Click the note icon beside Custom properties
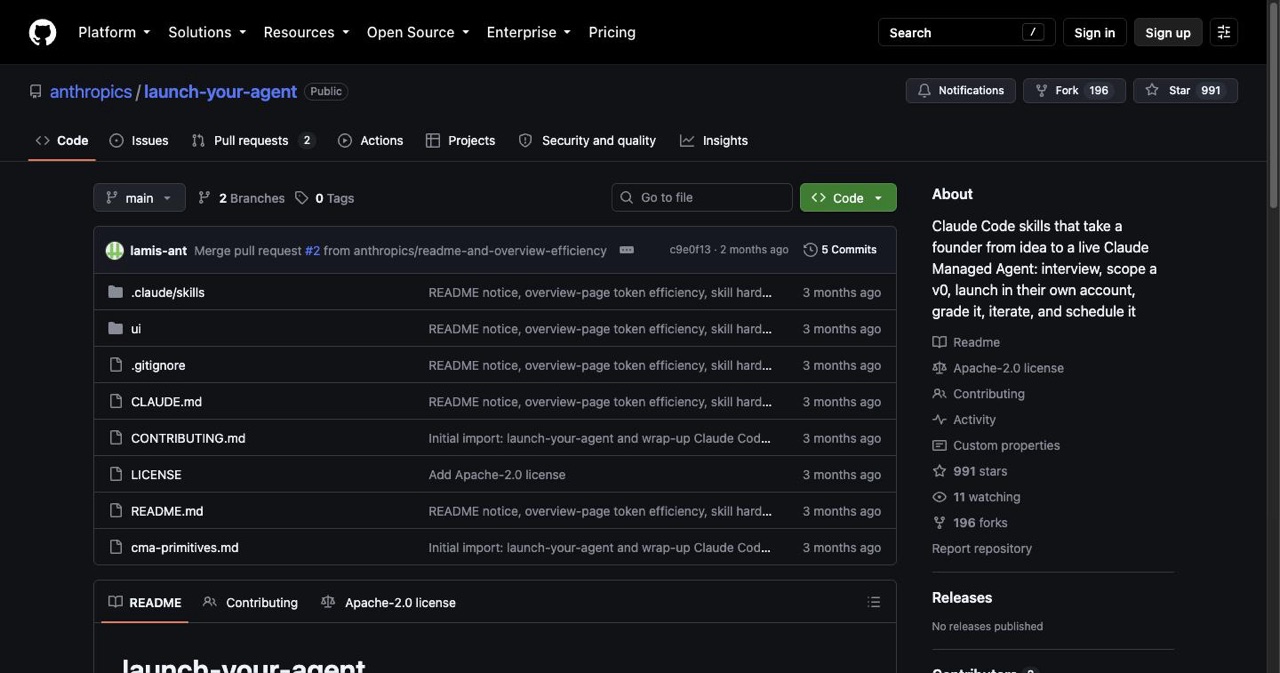 point(939,446)
